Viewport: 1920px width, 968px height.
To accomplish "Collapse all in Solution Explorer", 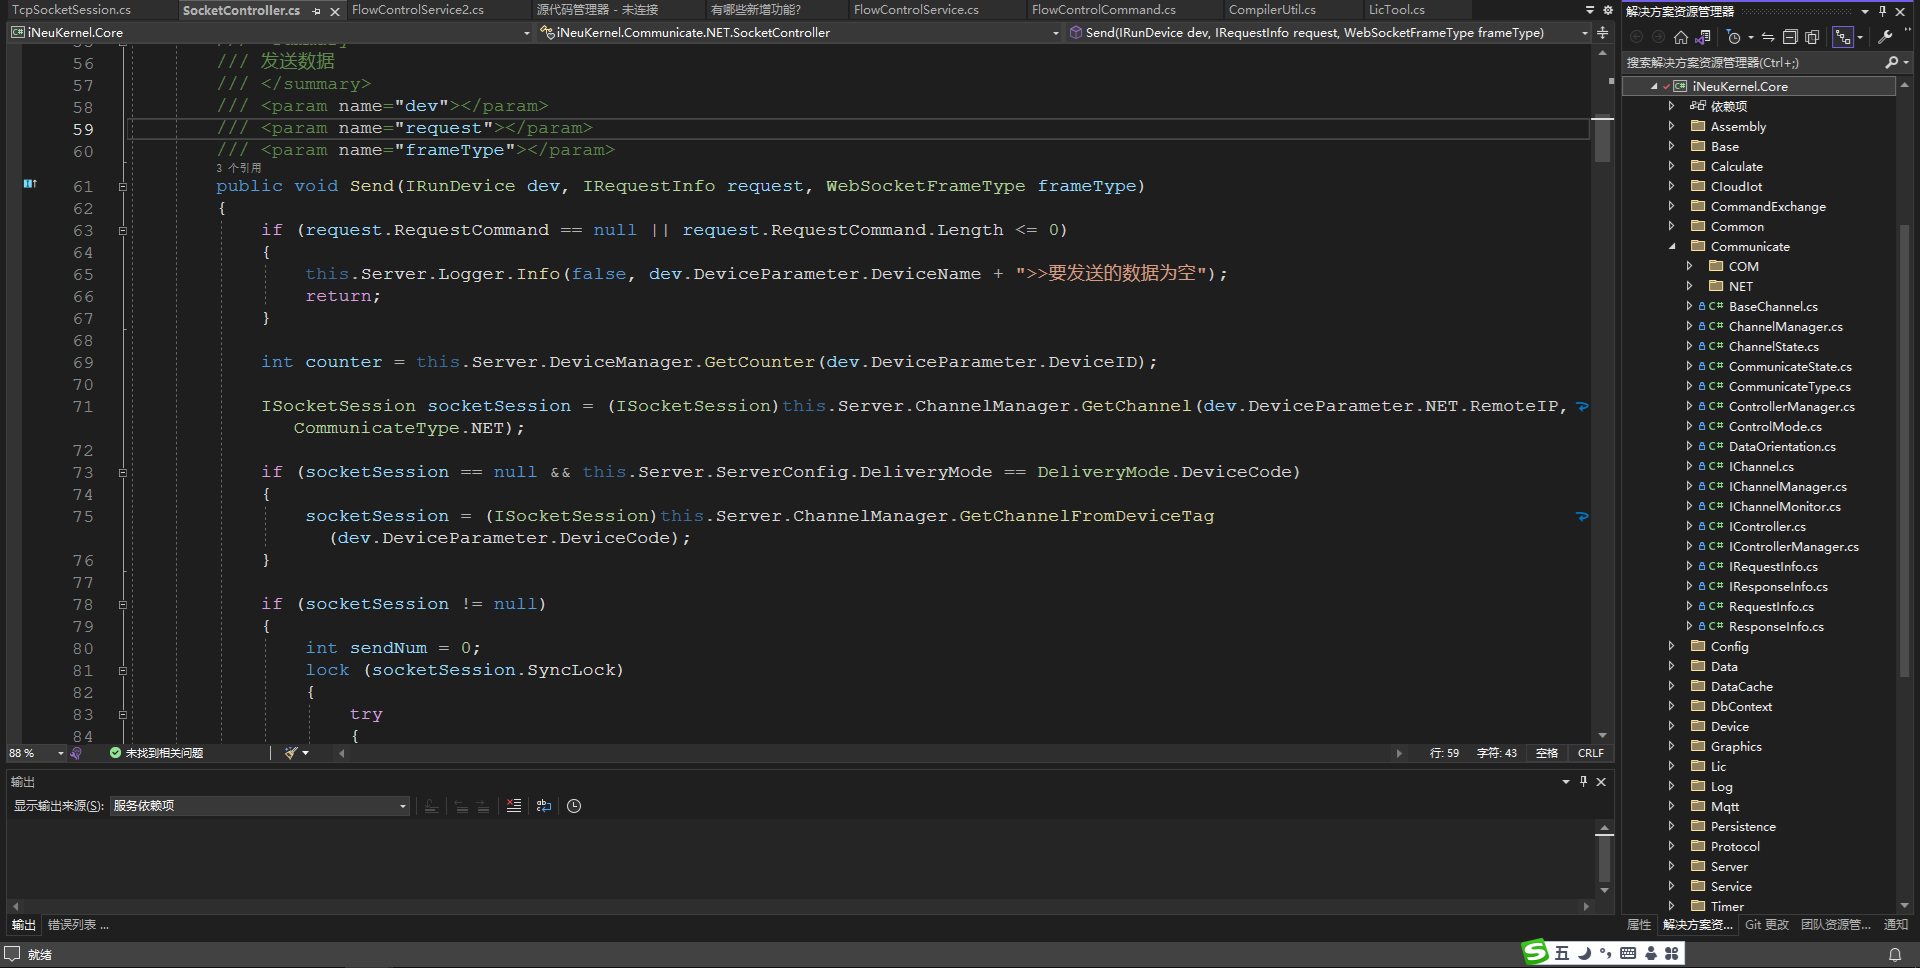I will [1790, 37].
